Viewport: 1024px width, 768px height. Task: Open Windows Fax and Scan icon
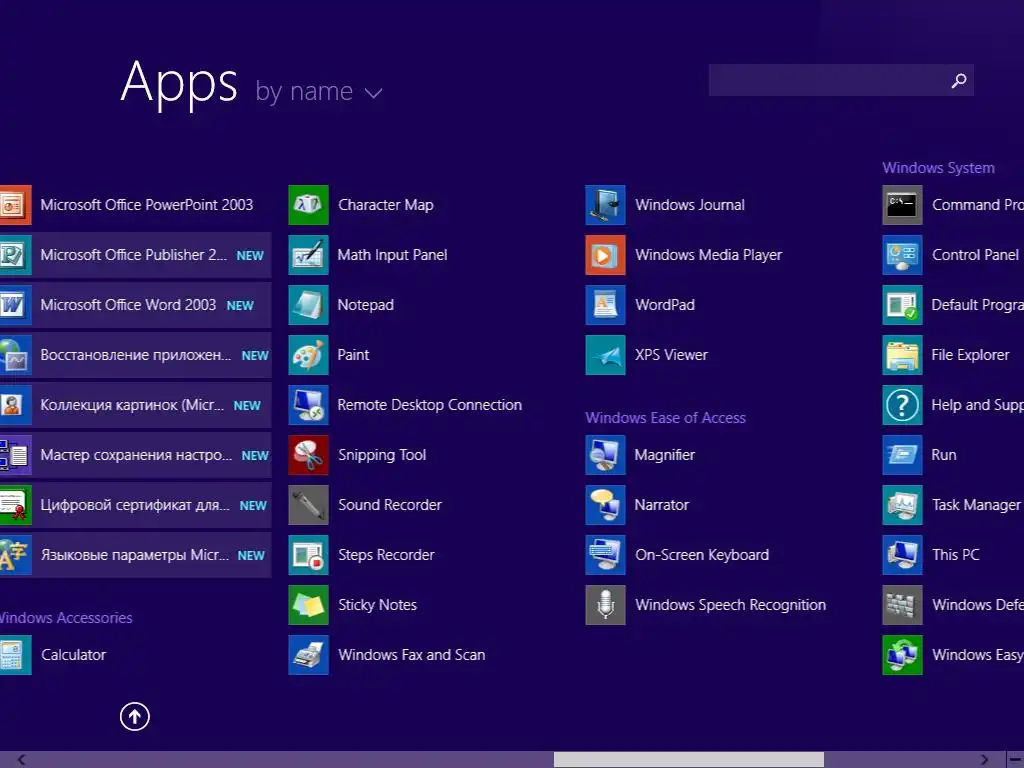pos(308,655)
